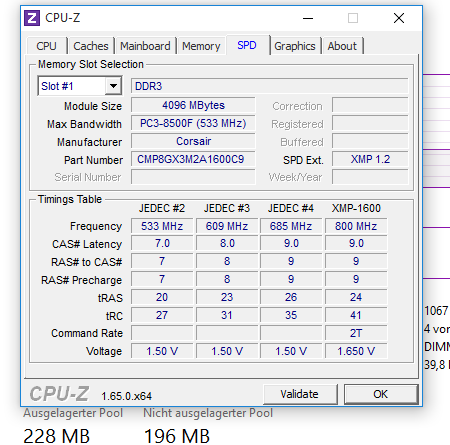
Task: Click the Command Rate row label
Action: 87,333
